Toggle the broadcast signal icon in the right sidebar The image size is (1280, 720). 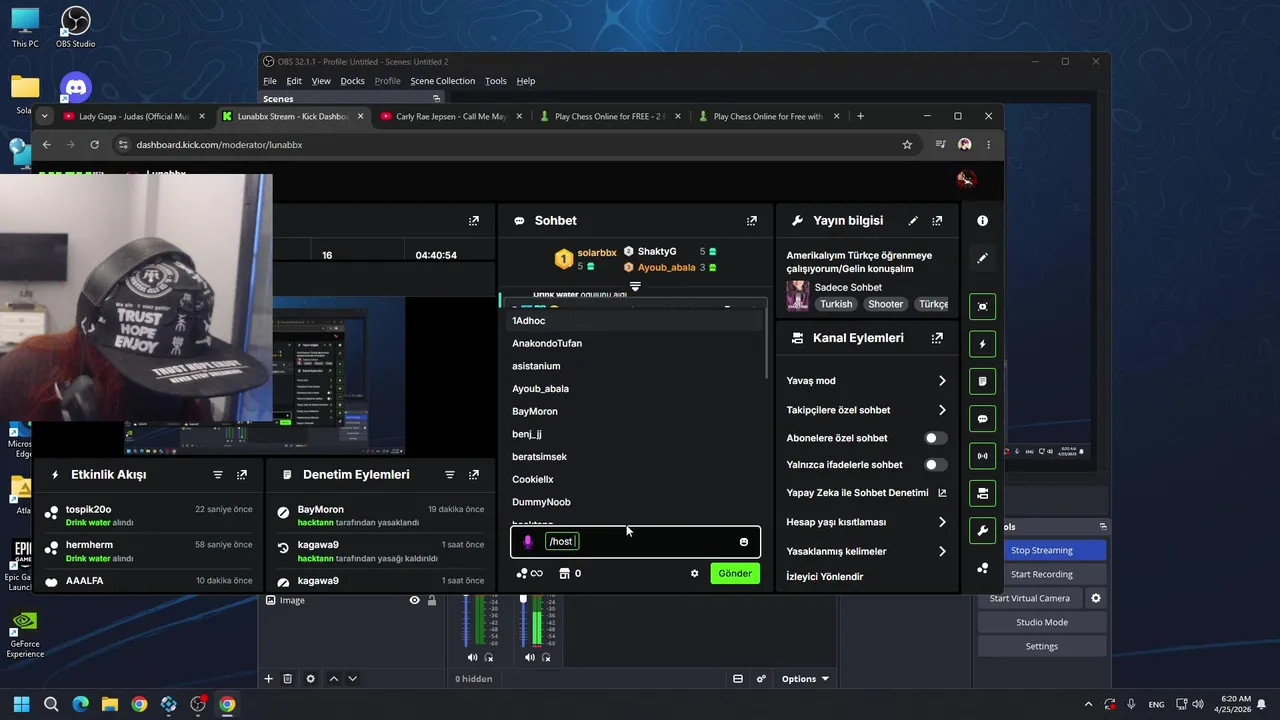pyautogui.click(x=982, y=456)
